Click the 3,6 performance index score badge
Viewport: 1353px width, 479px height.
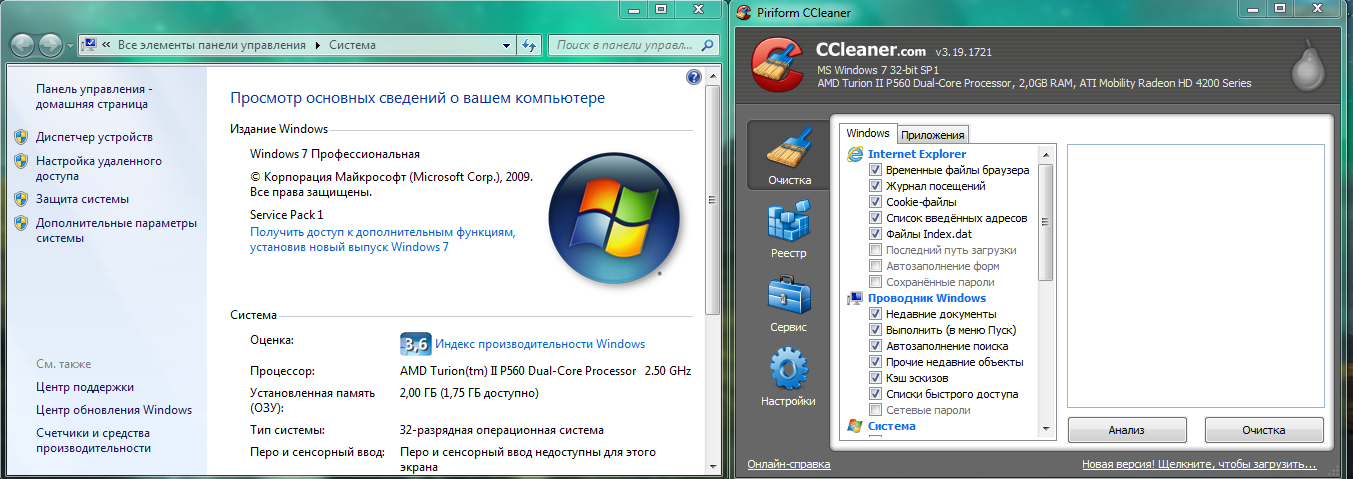pyautogui.click(x=414, y=343)
